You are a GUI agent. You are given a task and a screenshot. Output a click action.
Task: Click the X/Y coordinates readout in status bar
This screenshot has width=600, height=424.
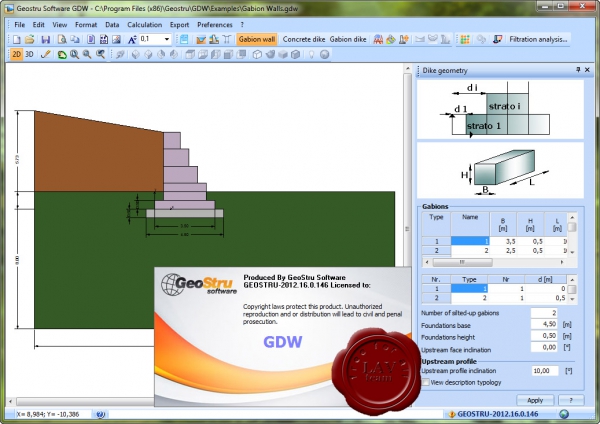(48, 414)
